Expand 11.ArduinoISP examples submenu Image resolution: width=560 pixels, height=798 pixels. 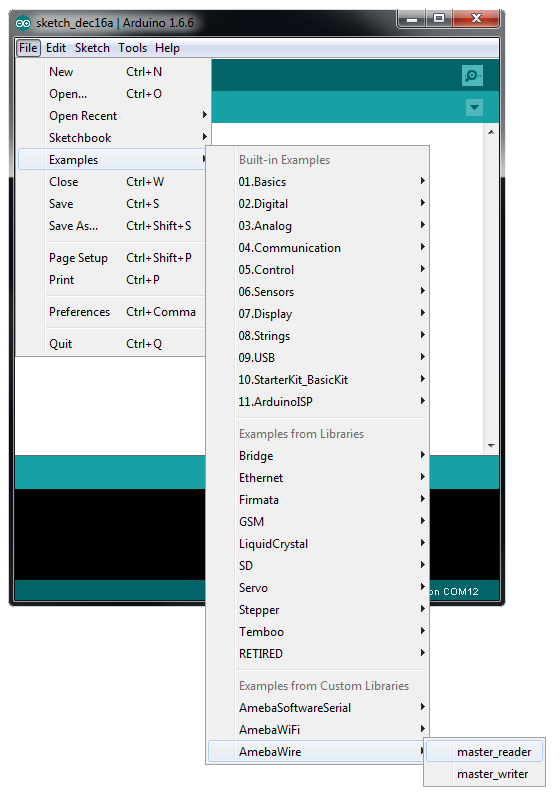[318, 402]
